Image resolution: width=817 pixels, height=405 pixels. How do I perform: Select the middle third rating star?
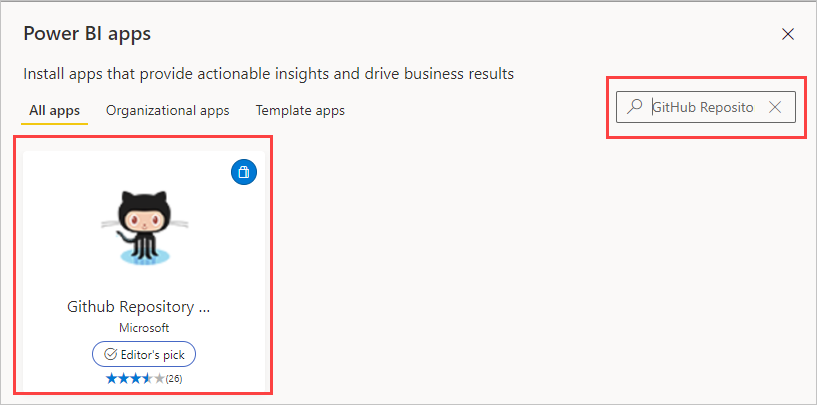[135, 378]
